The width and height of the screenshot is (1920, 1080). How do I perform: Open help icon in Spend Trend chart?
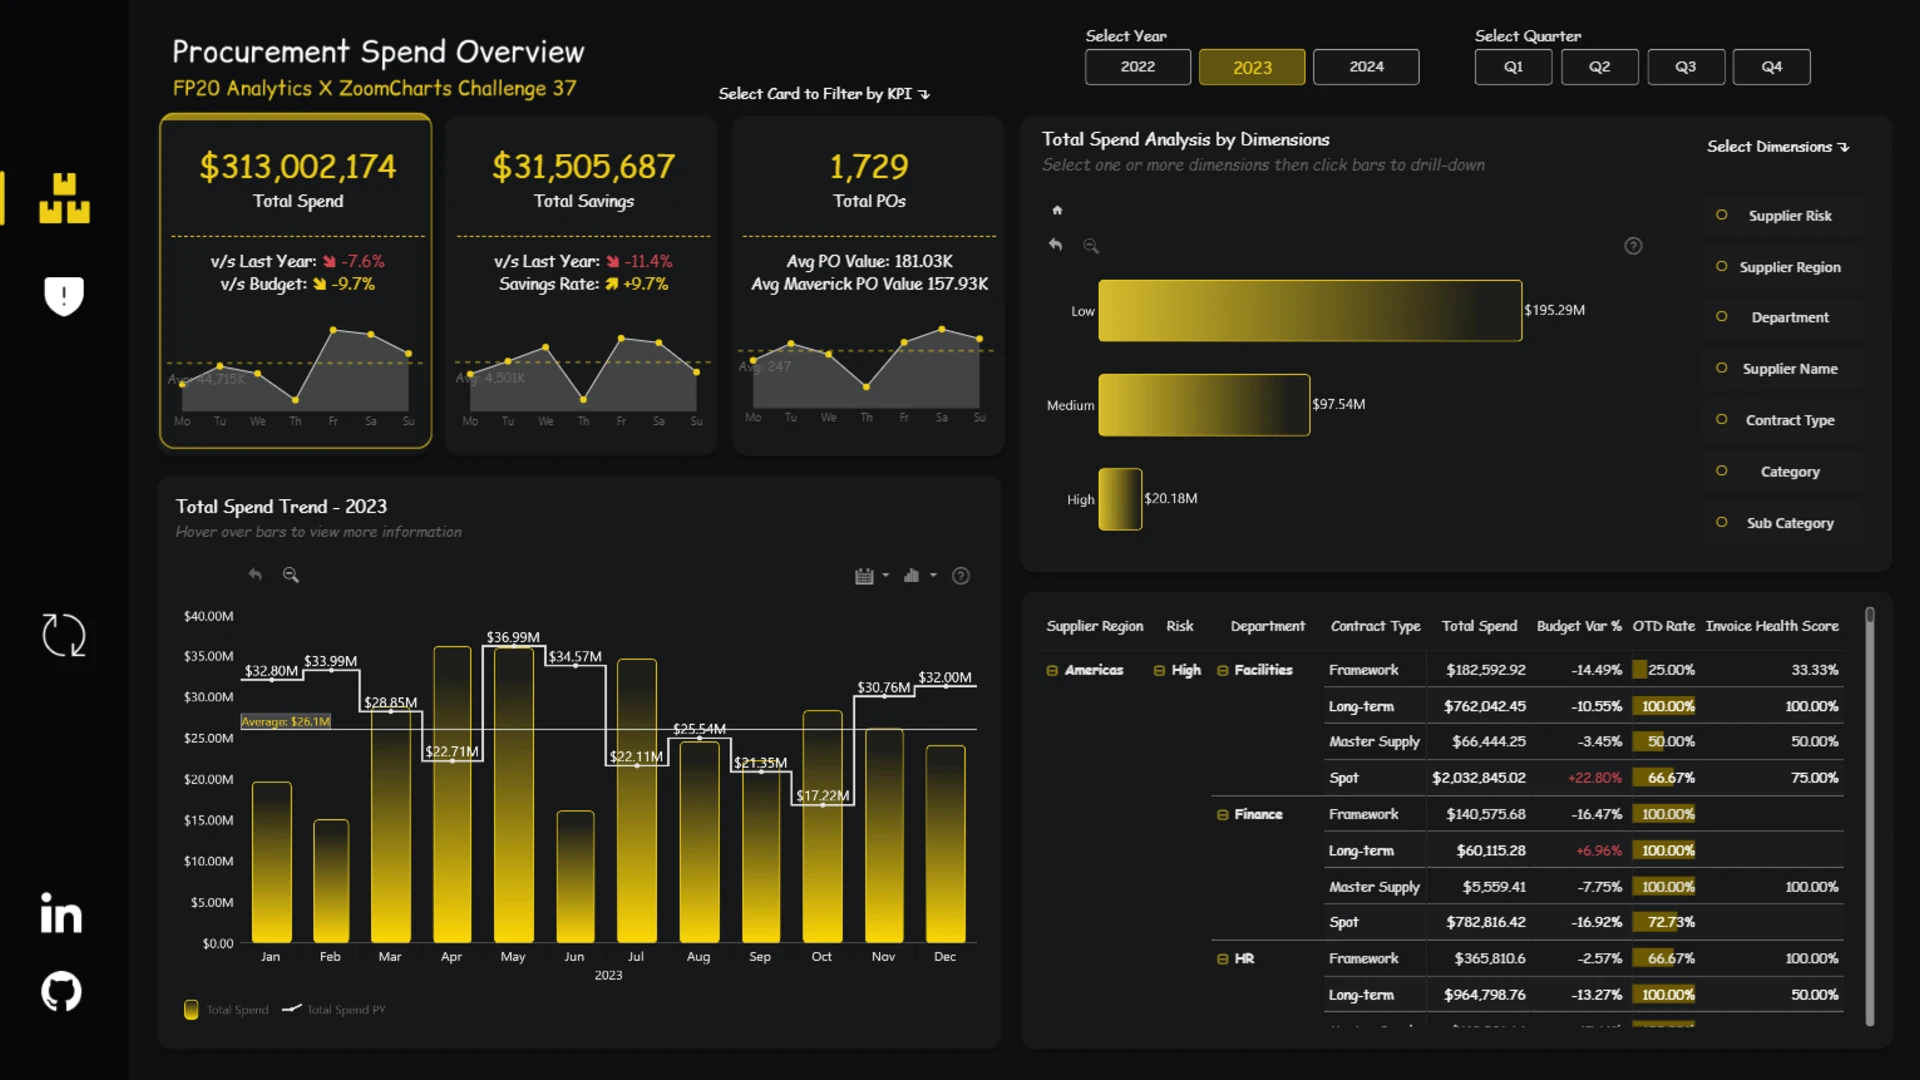tap(961, 576)
